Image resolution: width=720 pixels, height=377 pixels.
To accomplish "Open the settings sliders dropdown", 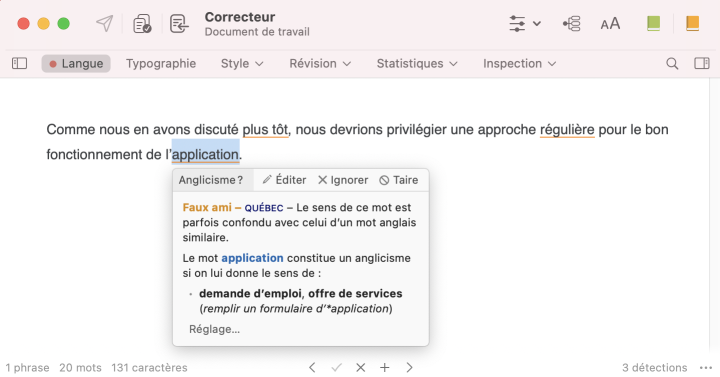I will [524, 23].
